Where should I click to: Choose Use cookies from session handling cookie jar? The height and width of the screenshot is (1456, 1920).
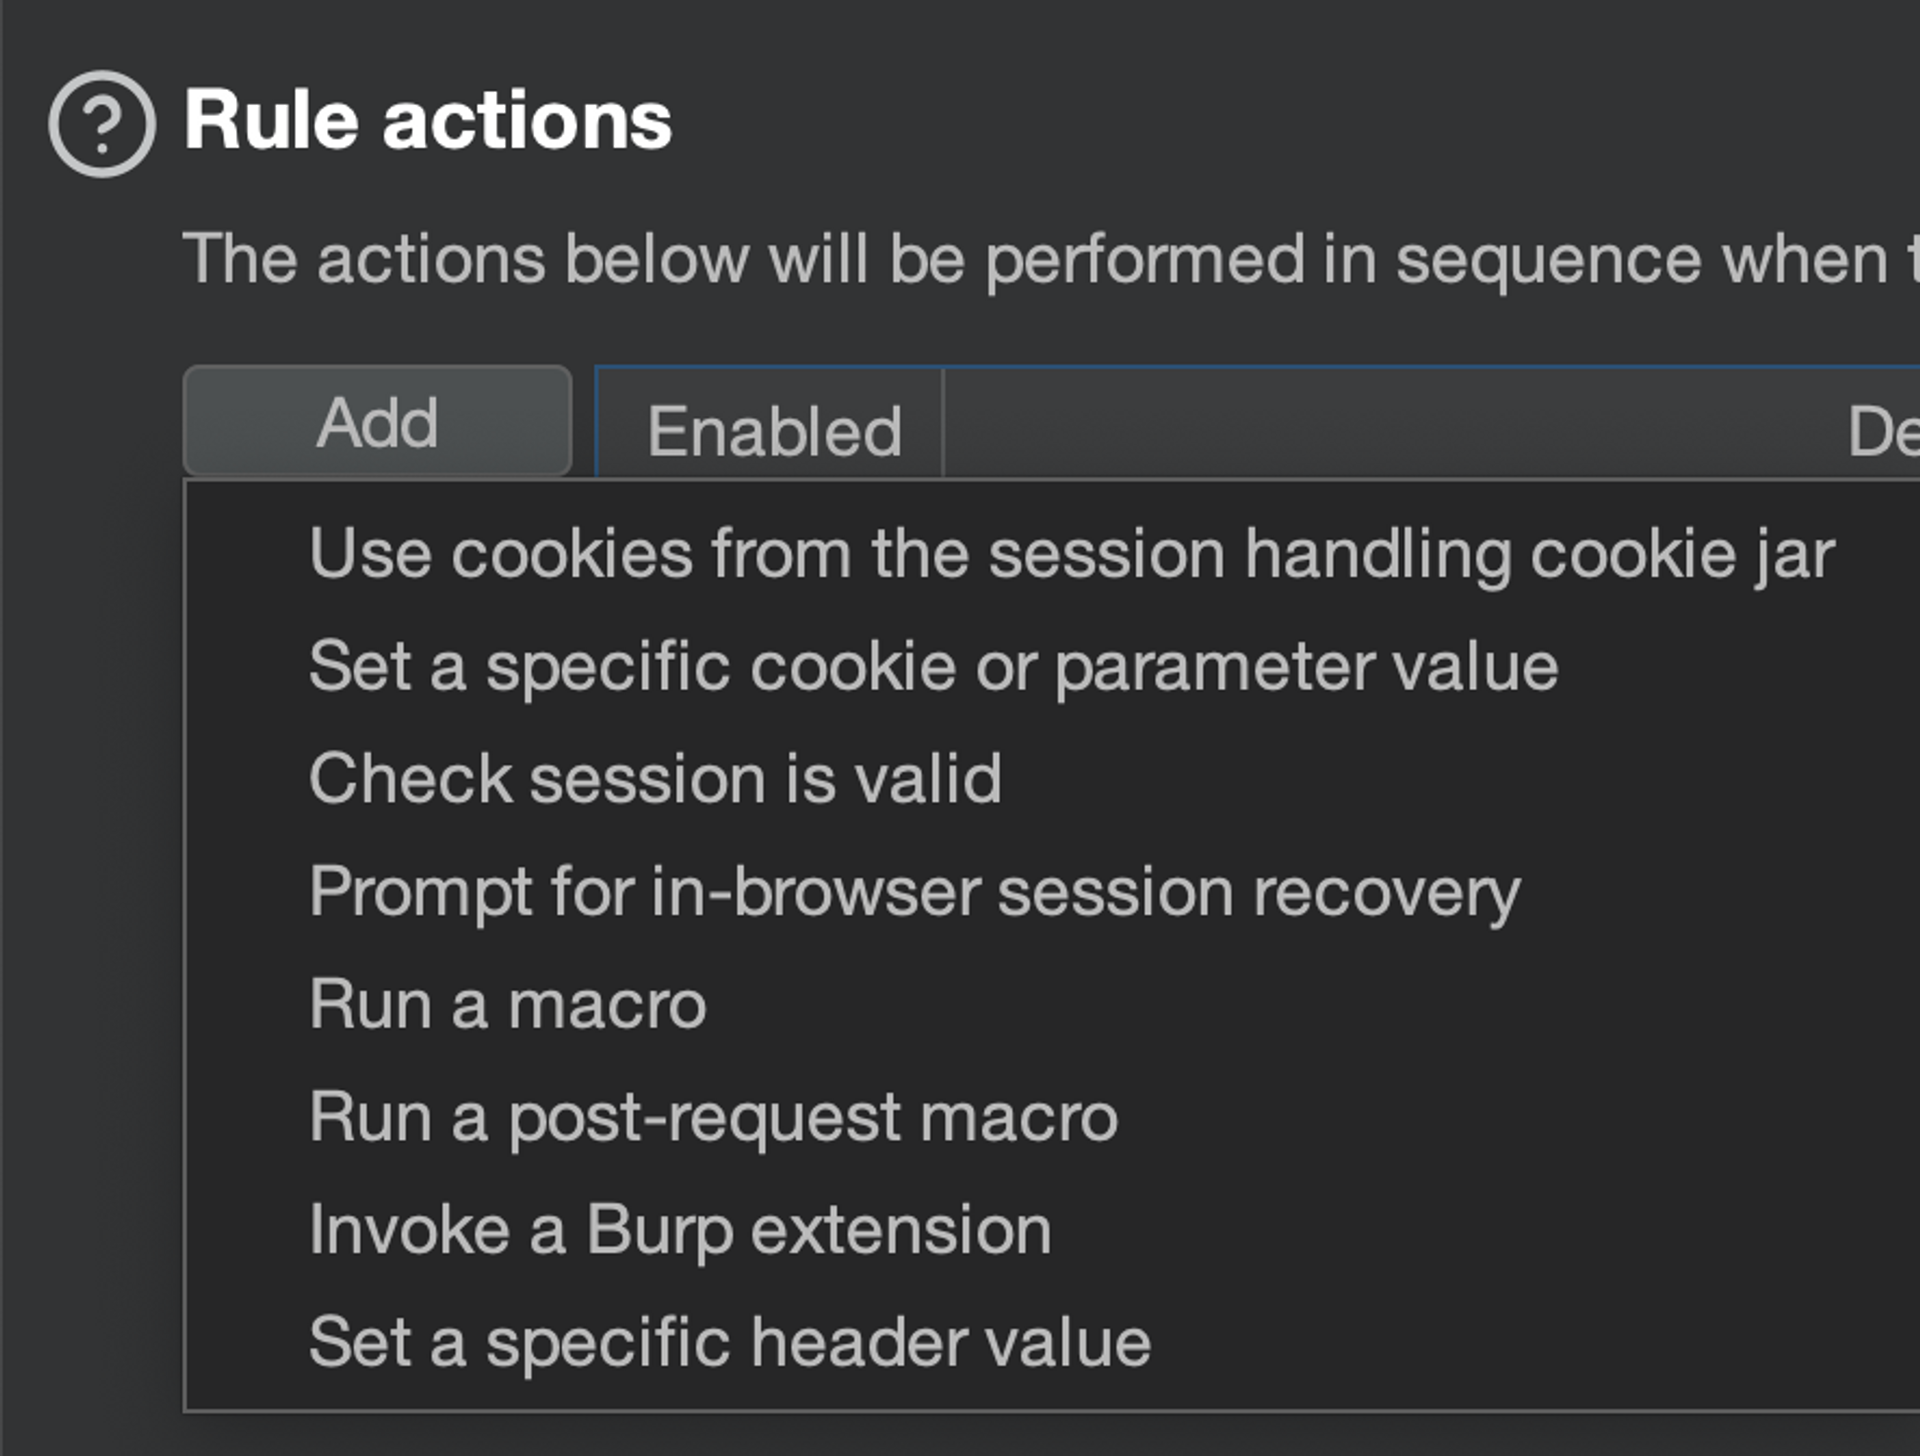[1070, 553]
